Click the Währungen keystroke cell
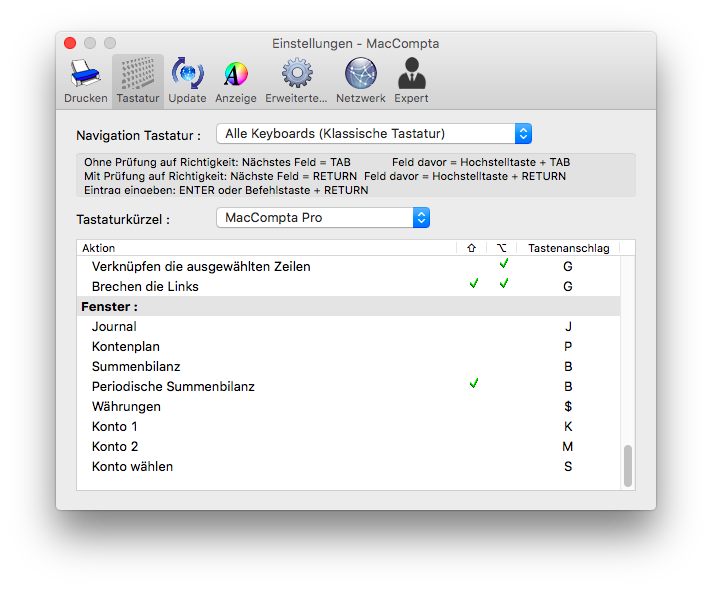The width and height of the screenshot is (712, 590). pyautogui.click(x=567, y=407)
